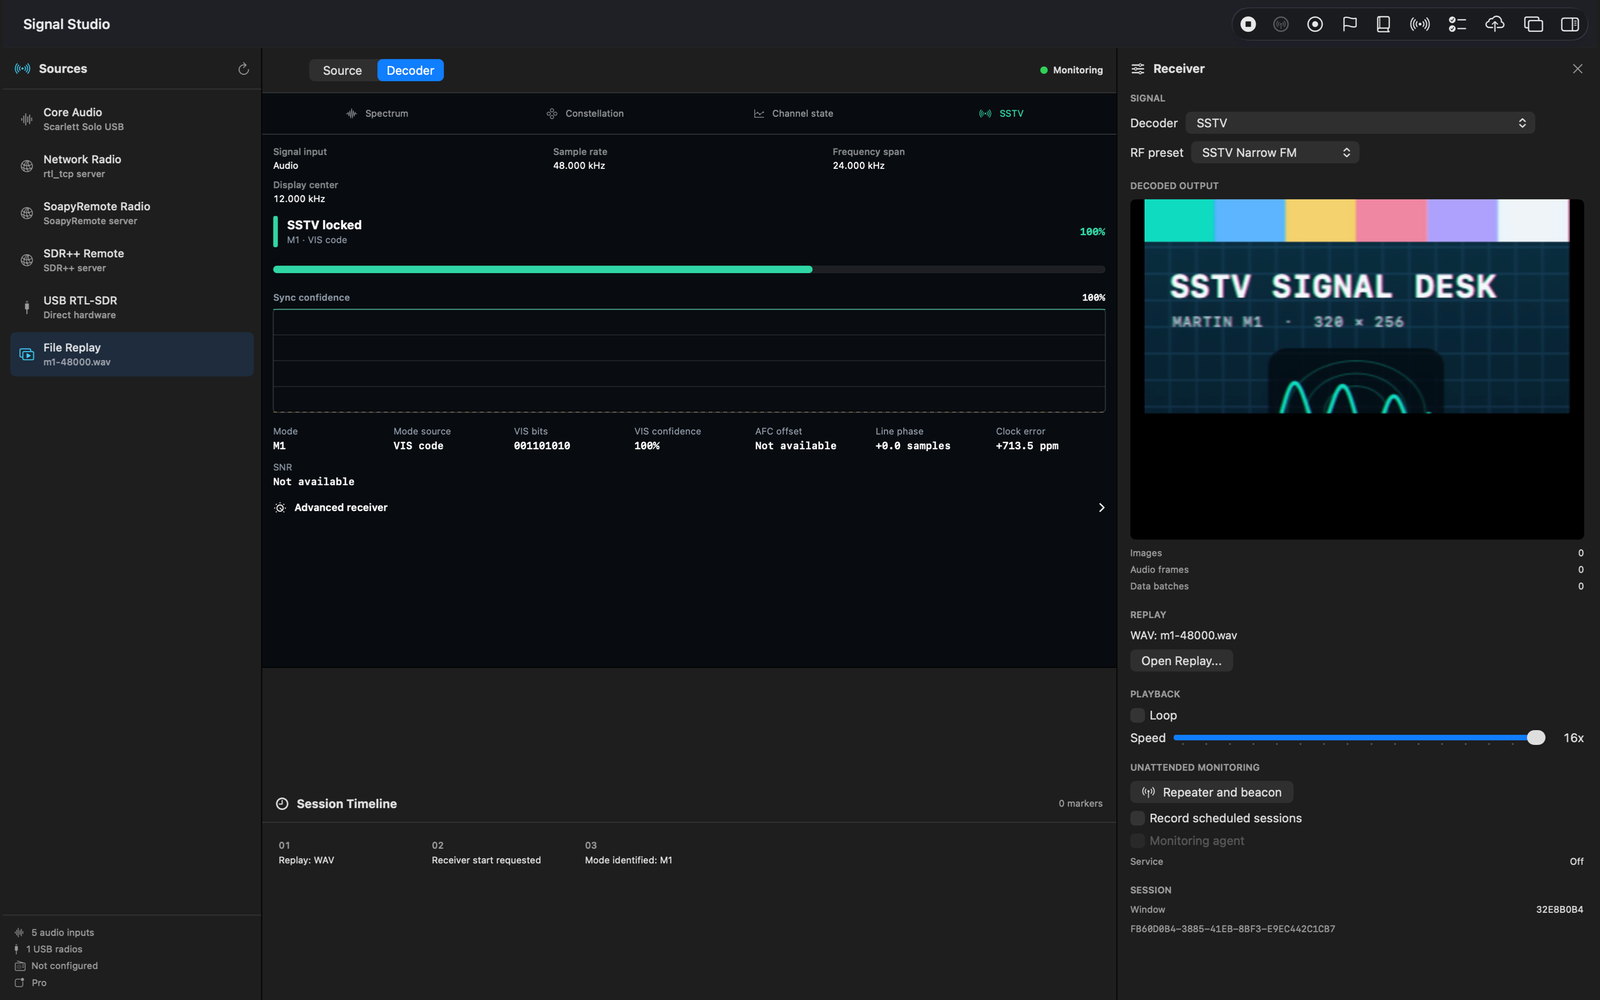Toggle the right sidebar panel icon
This screenshot has height=1000, width=1600.
[1570, 24]
